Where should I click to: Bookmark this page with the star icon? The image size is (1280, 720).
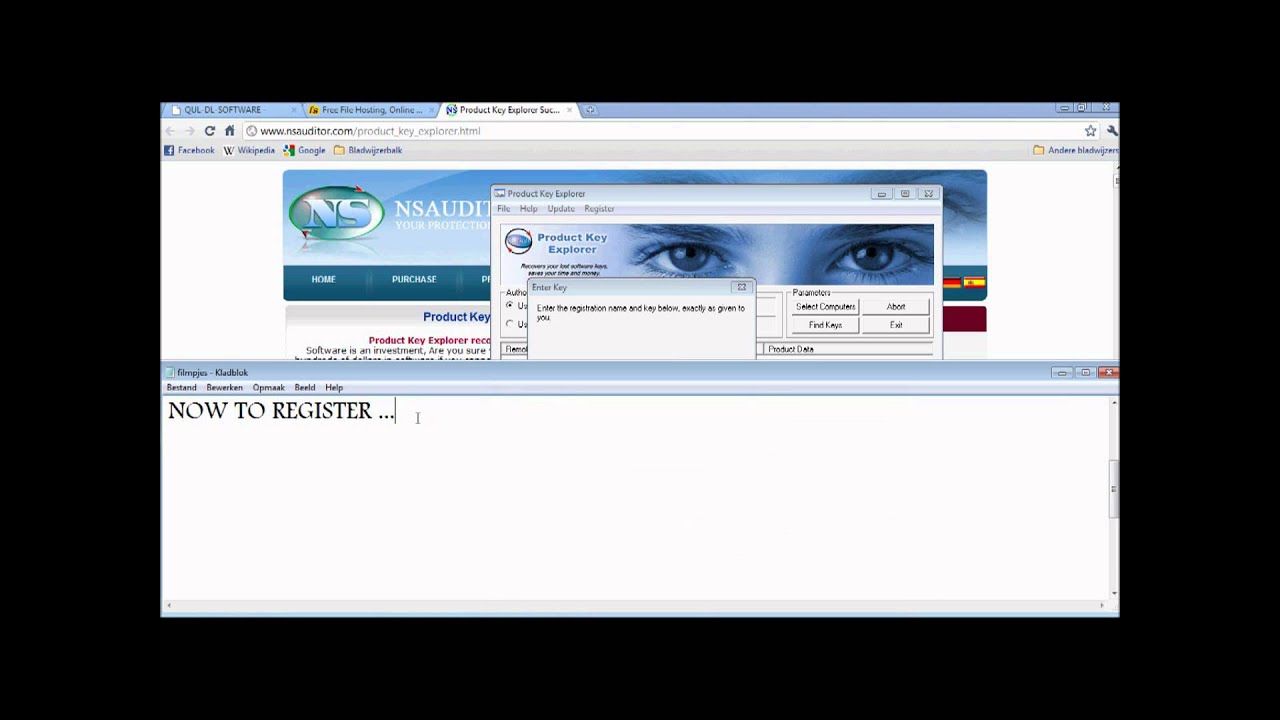click(1090, 131)
